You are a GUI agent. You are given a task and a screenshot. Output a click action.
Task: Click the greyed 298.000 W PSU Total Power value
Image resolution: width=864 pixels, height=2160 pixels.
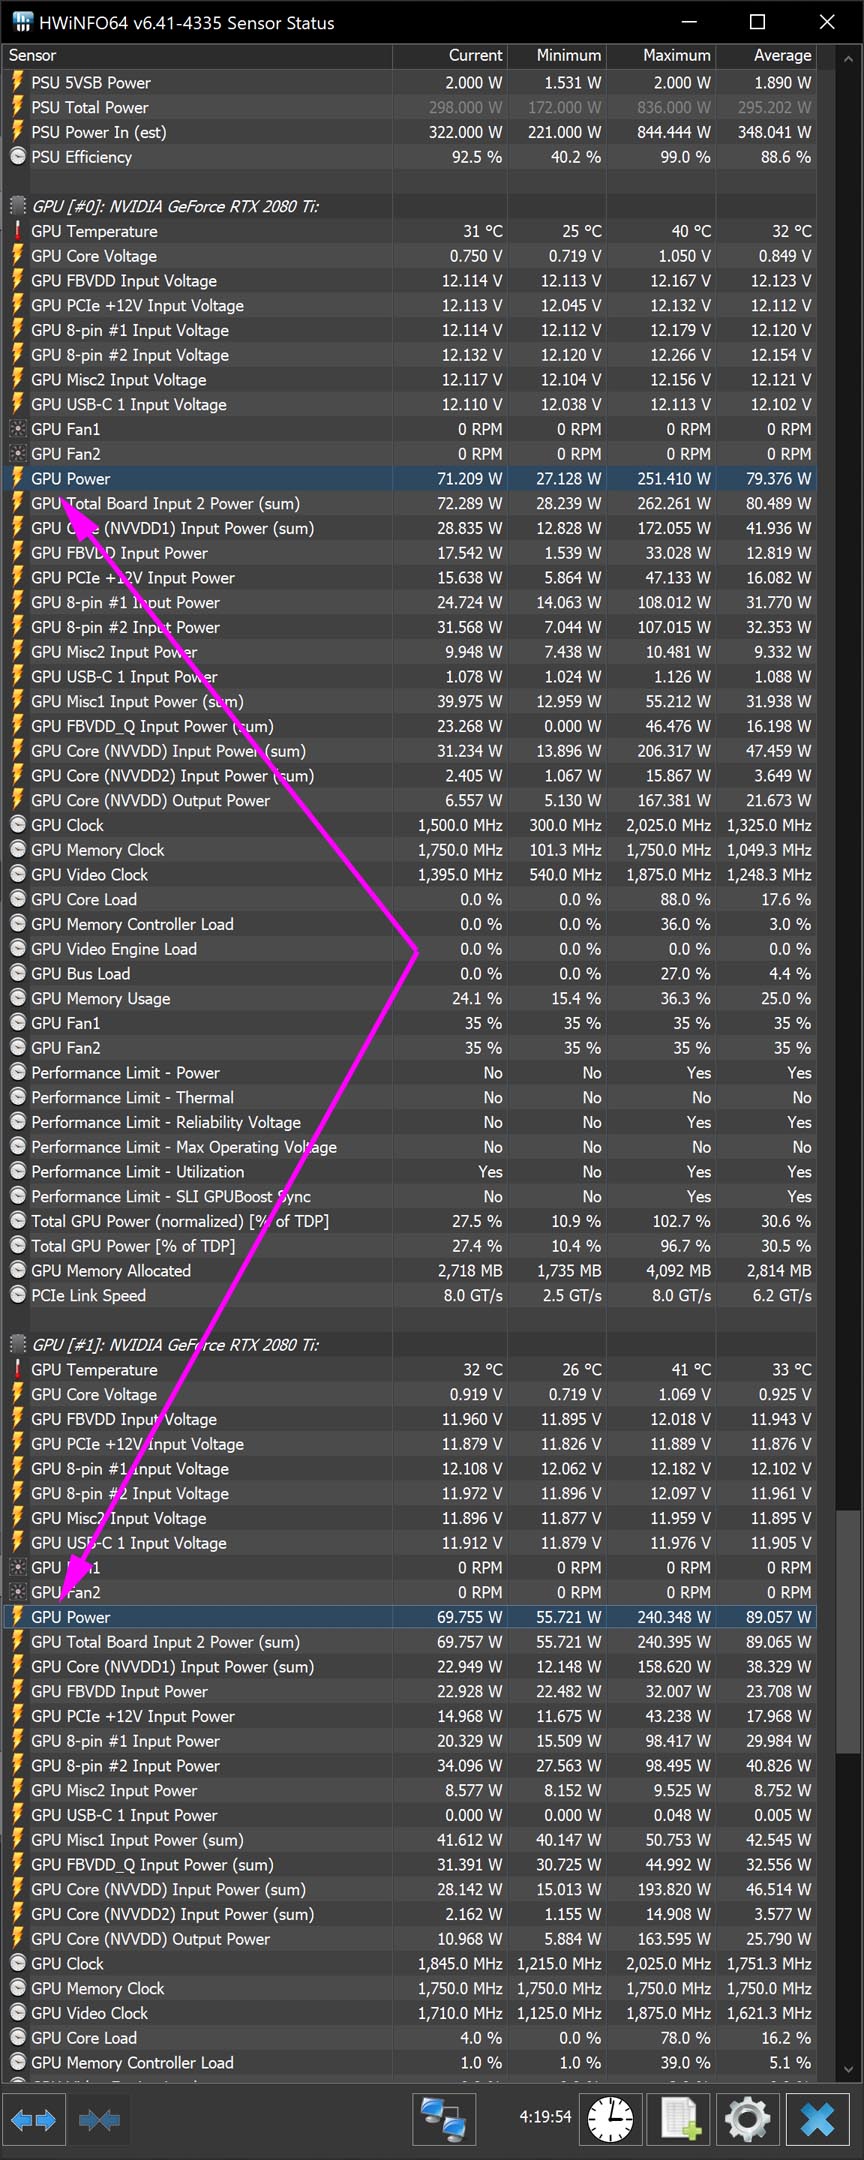[x=465, y=107]
